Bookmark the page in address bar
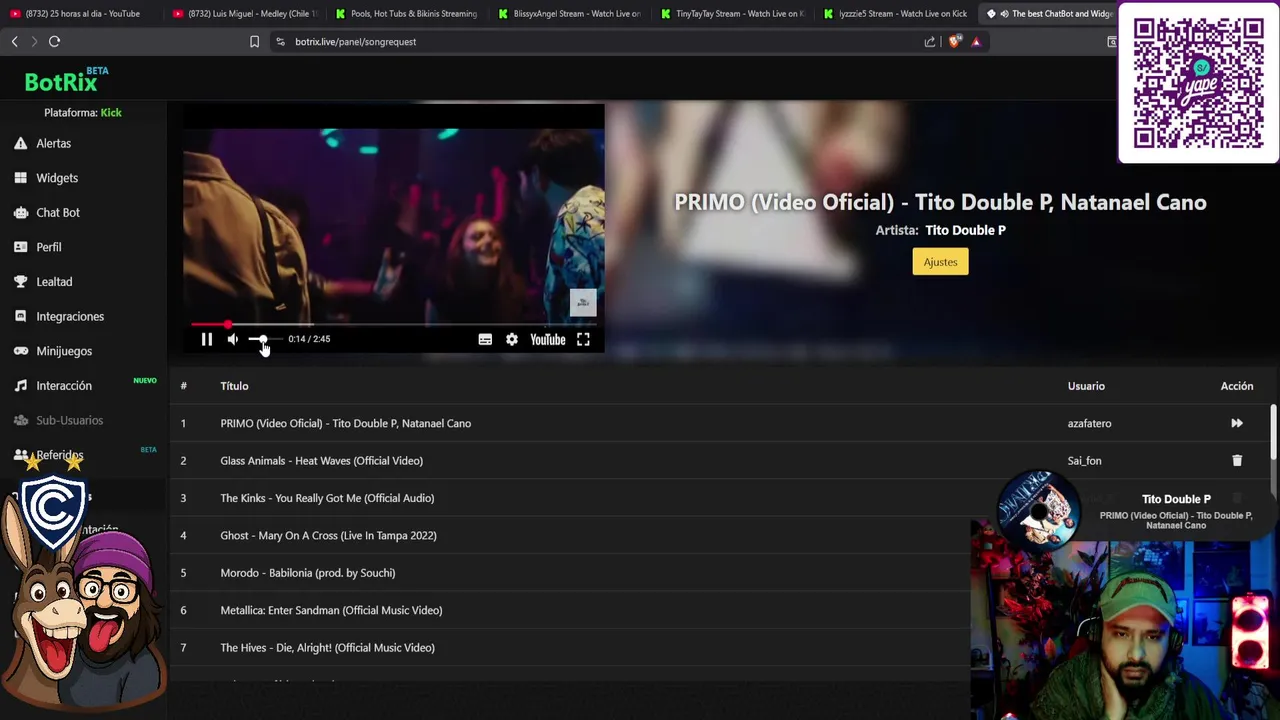Viewport: 1280px width, 720px height. (x=254, y=41)
